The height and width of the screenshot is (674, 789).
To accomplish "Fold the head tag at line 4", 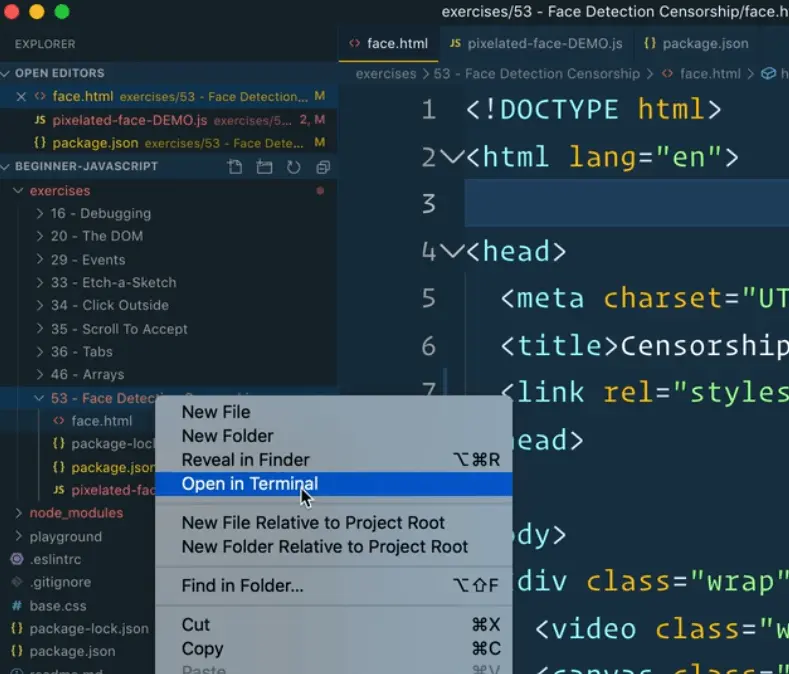I will click(452, 251).
